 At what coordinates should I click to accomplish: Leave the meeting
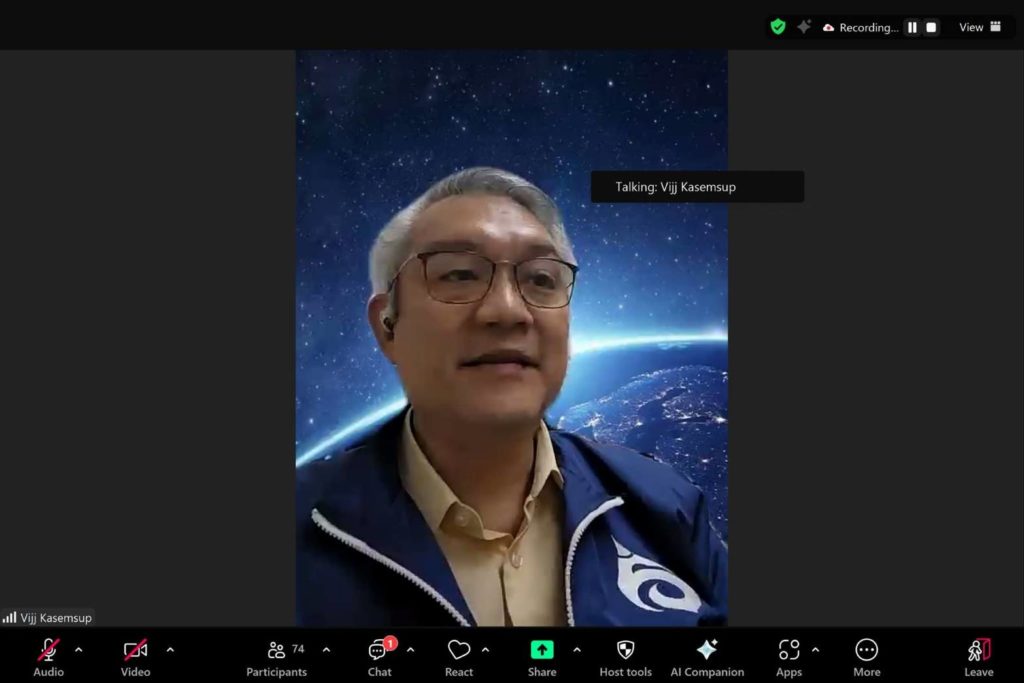point(979,658)
